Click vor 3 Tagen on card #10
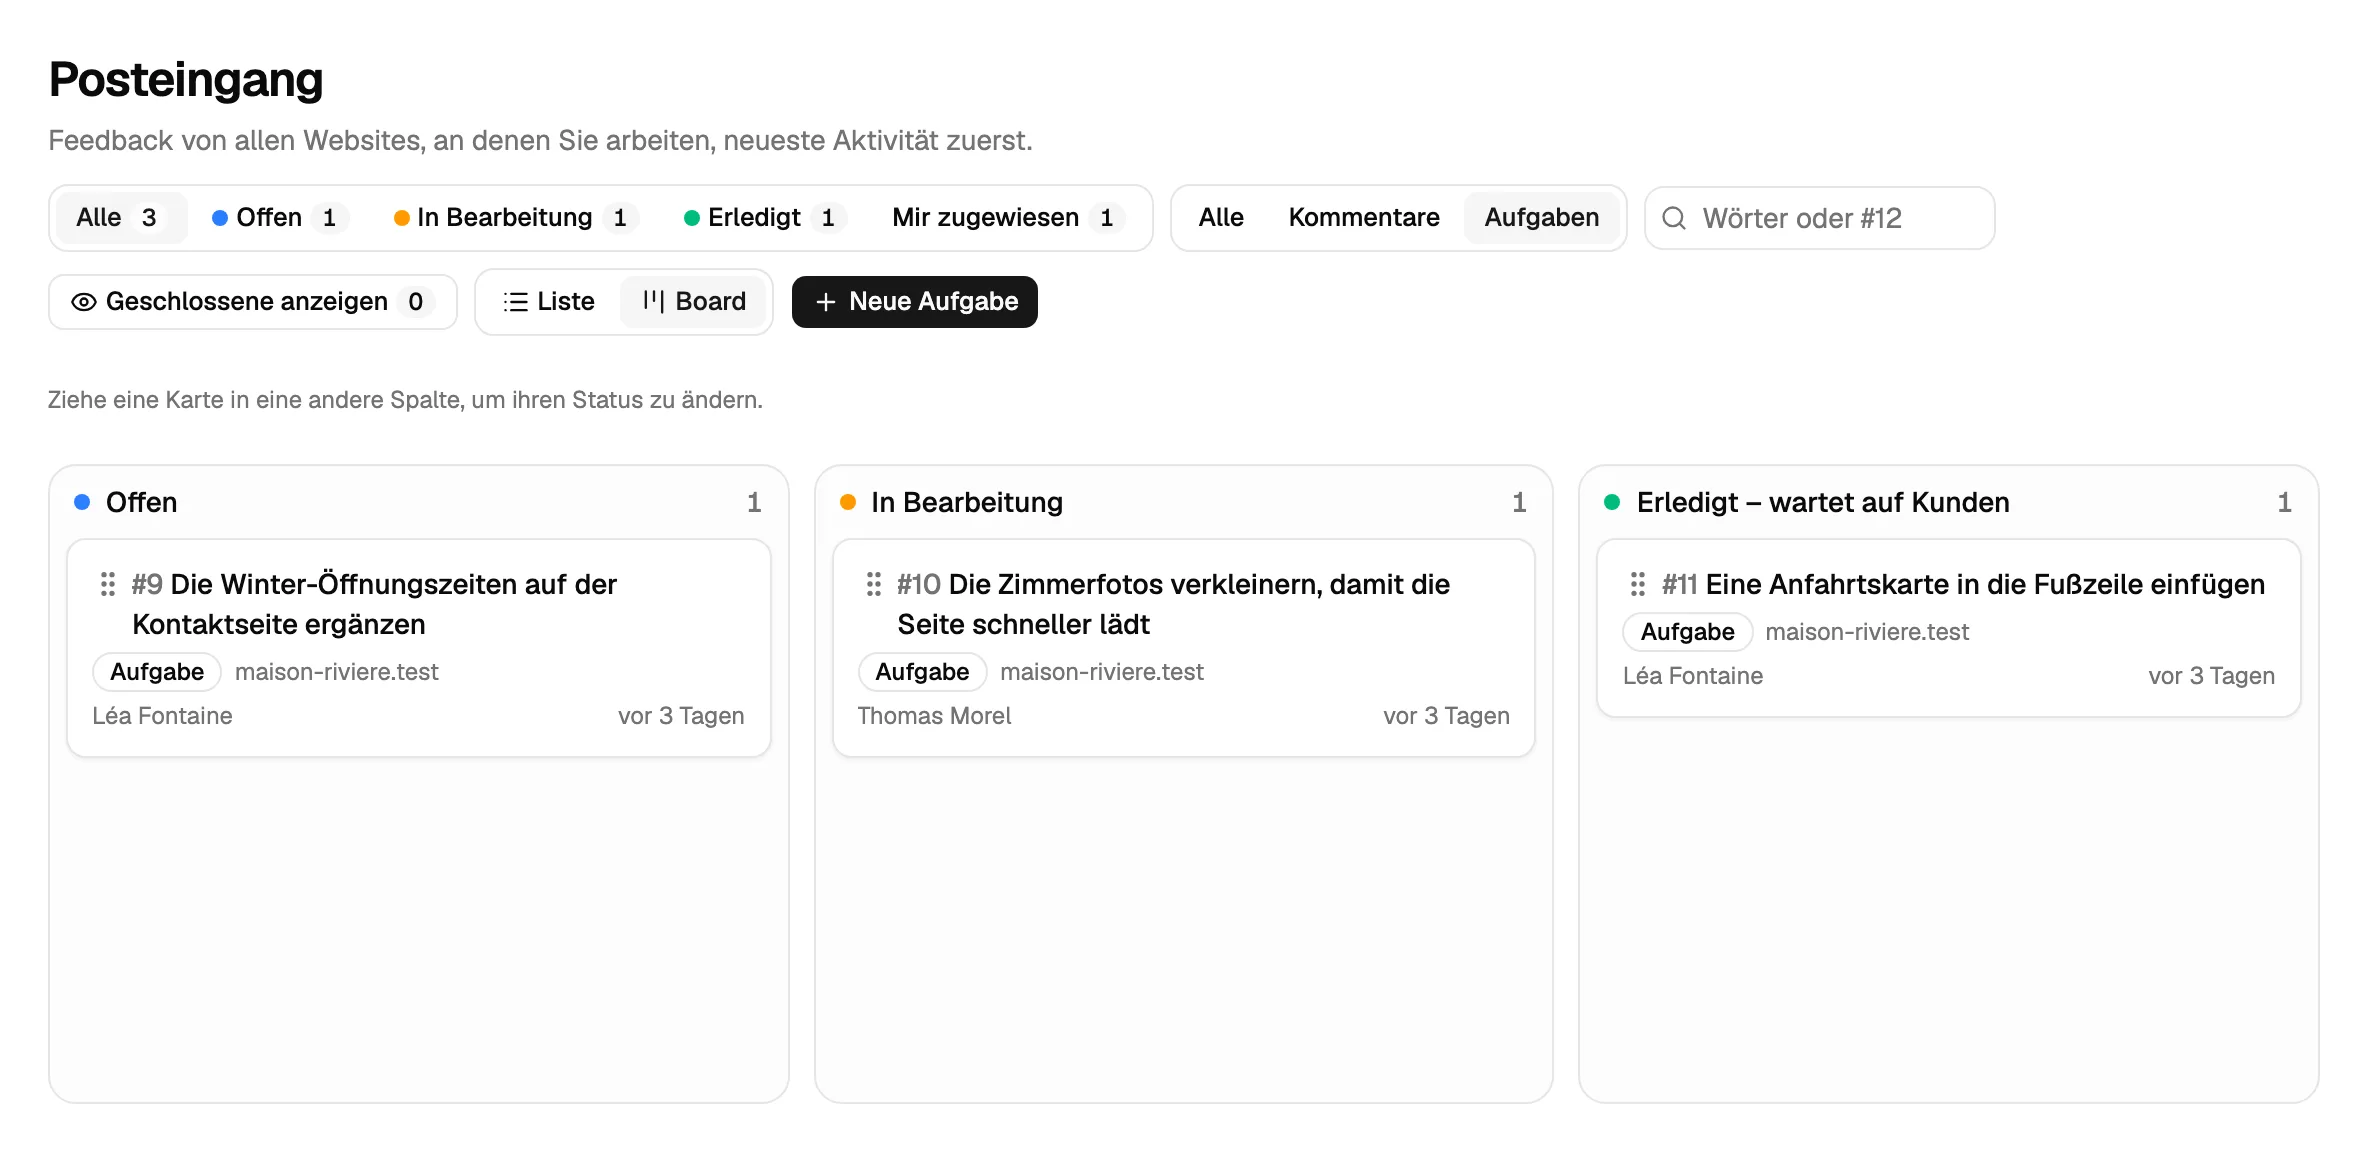The width and height of the screenshot is (2368, 1152). [1446, 716]
